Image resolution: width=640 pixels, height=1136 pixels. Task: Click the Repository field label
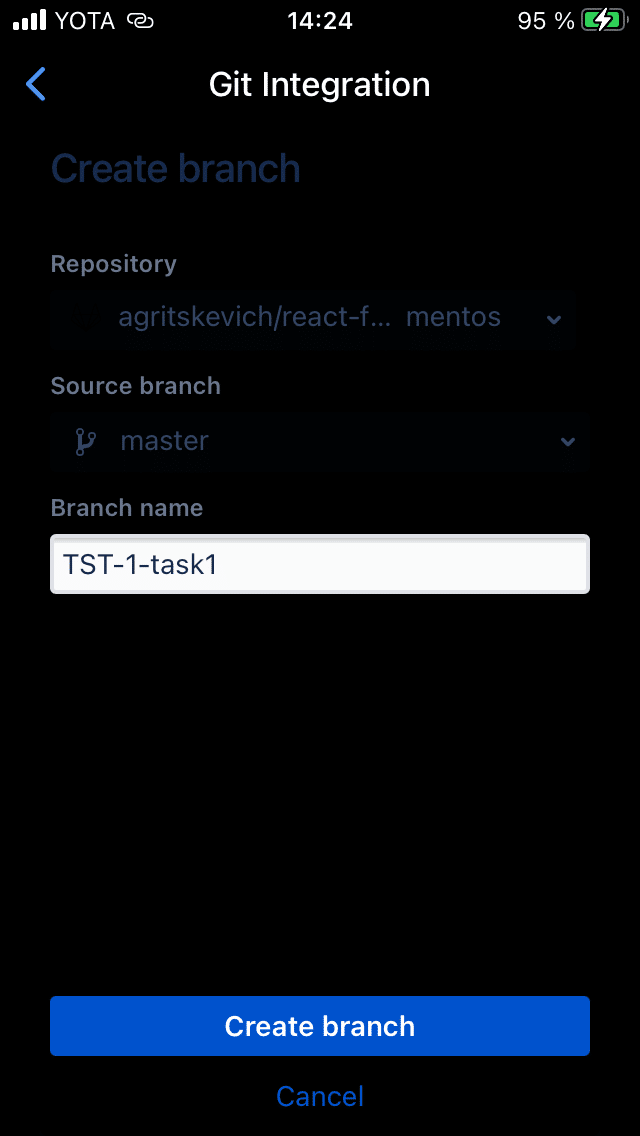[x=114, y=264]
